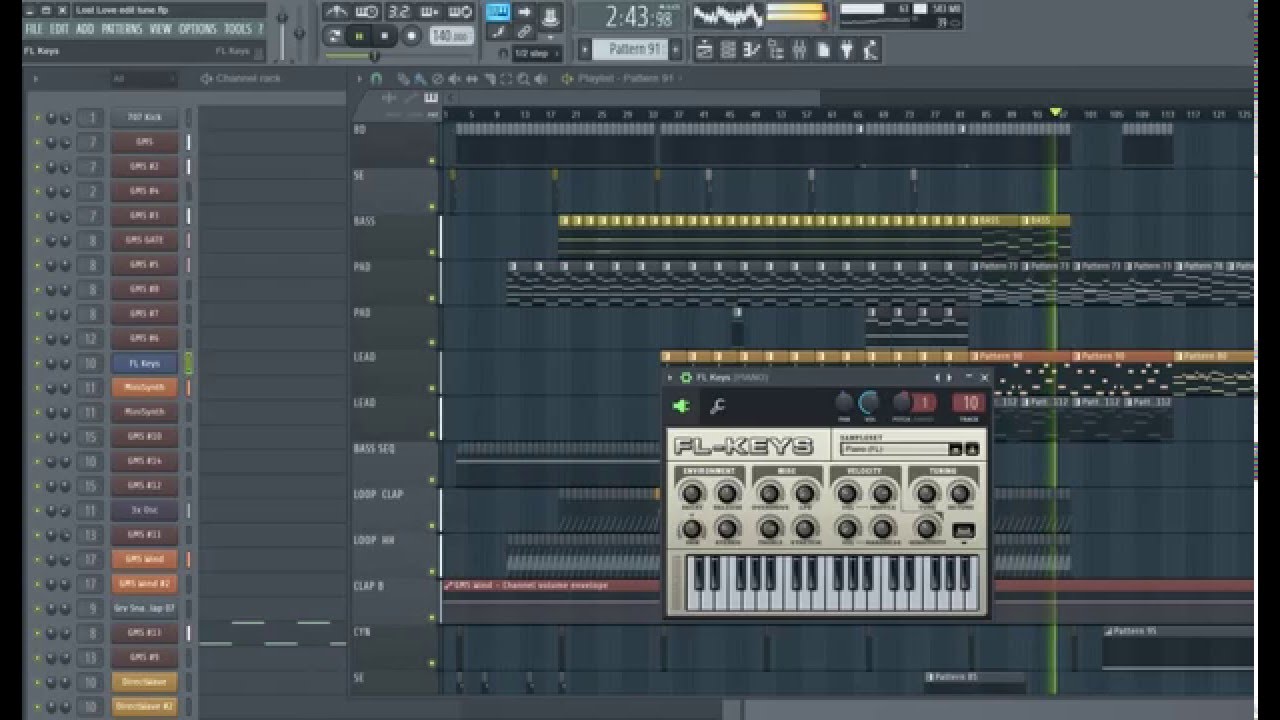Open the TOOLS menu

pos(237,29)
